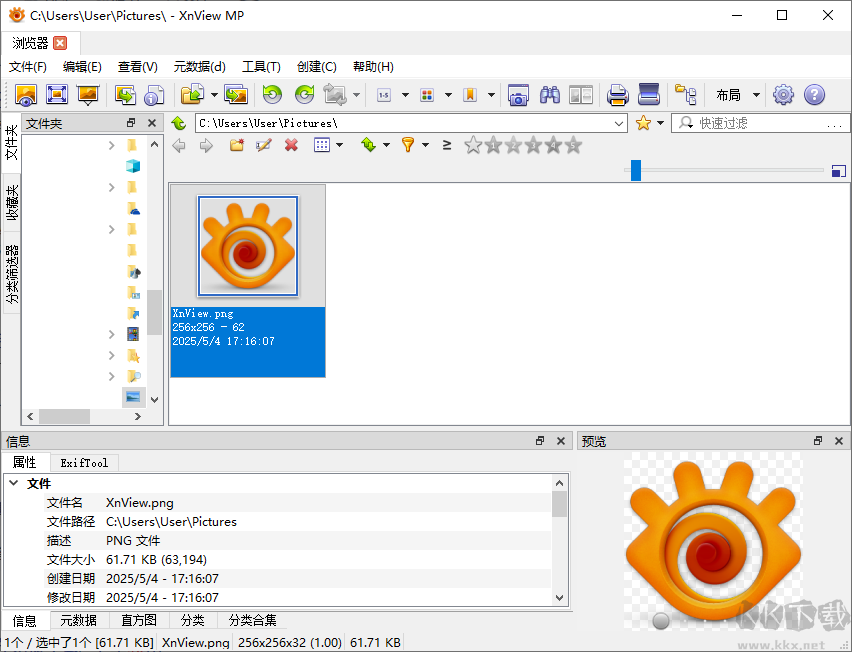
Task: Open the tag bookmark dropdown arrow
Action: 491,95
